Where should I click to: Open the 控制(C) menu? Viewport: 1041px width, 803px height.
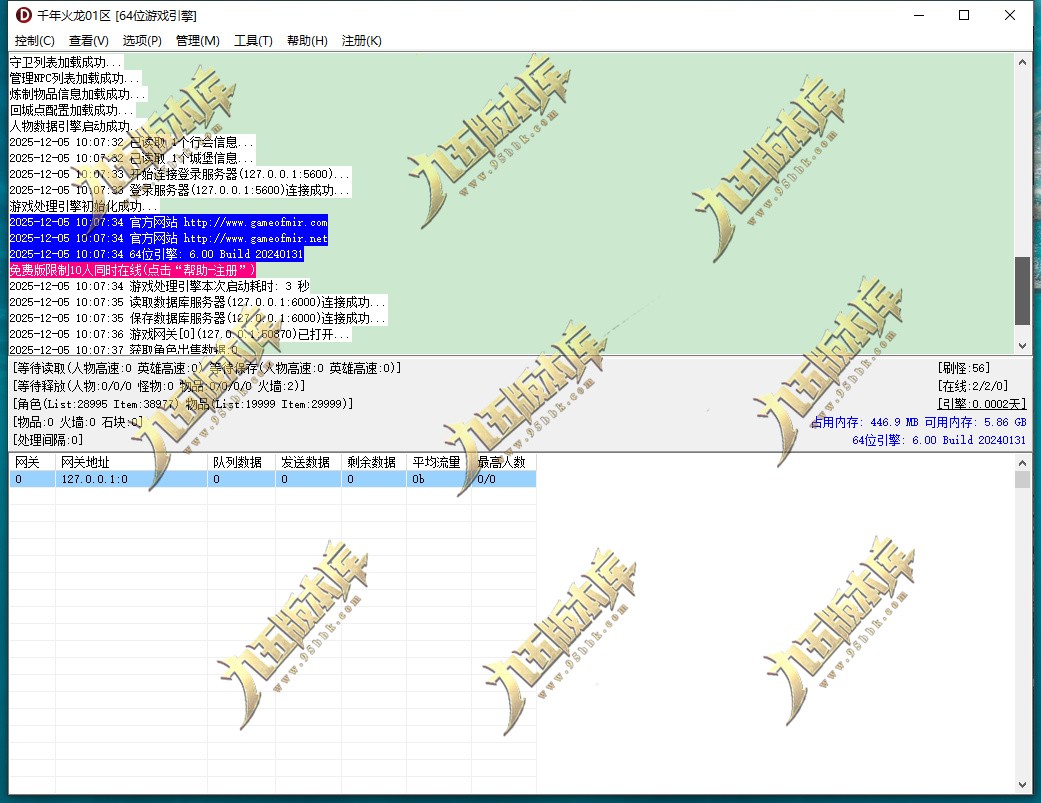coord(35,40)
